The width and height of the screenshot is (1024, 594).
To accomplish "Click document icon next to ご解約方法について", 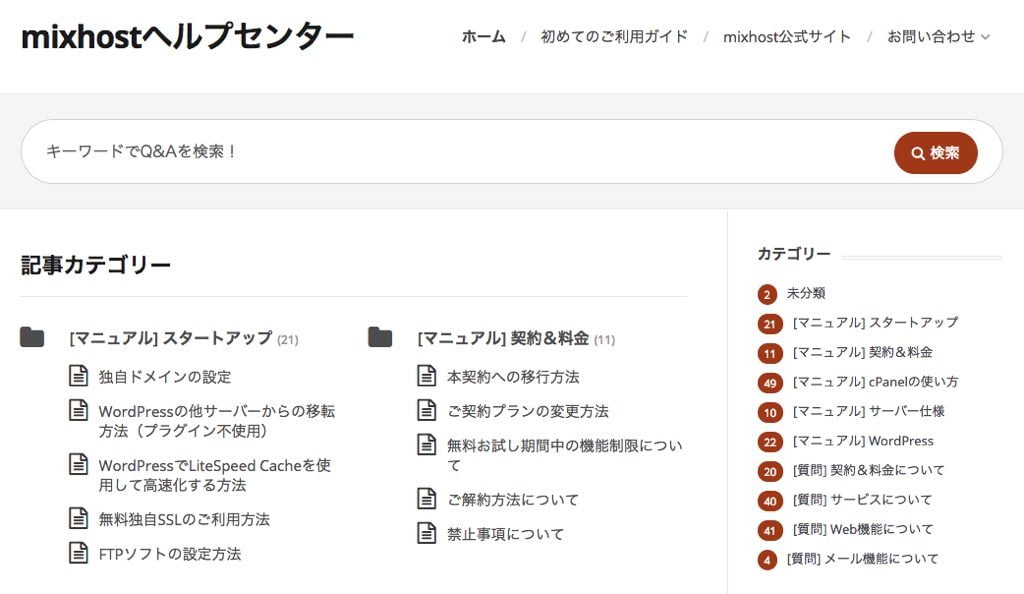I will tap(426, 499).
